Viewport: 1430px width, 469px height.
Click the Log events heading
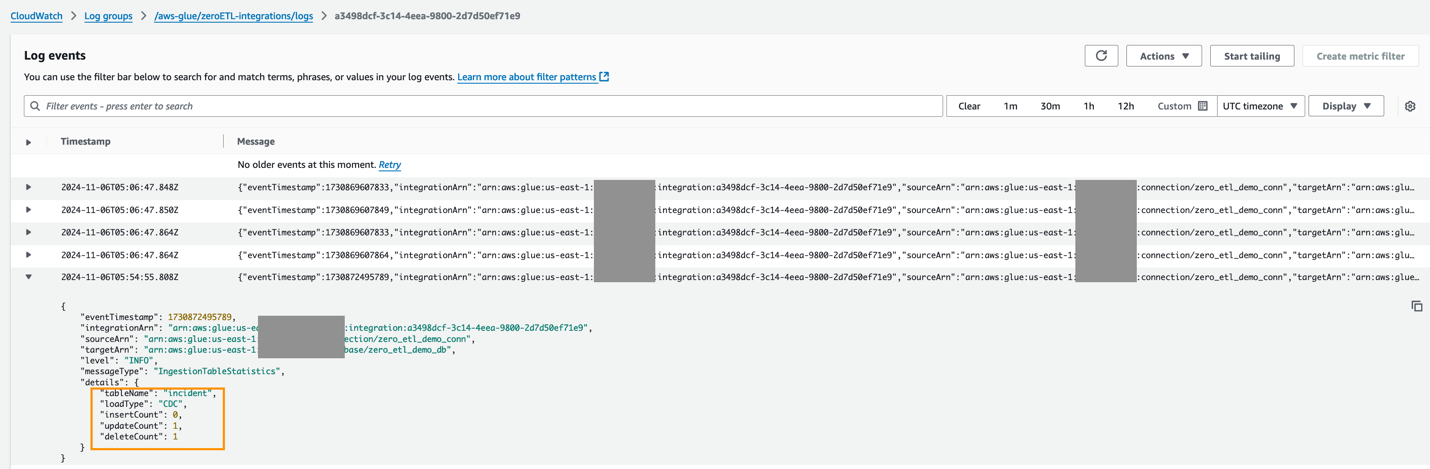(55, 56)
